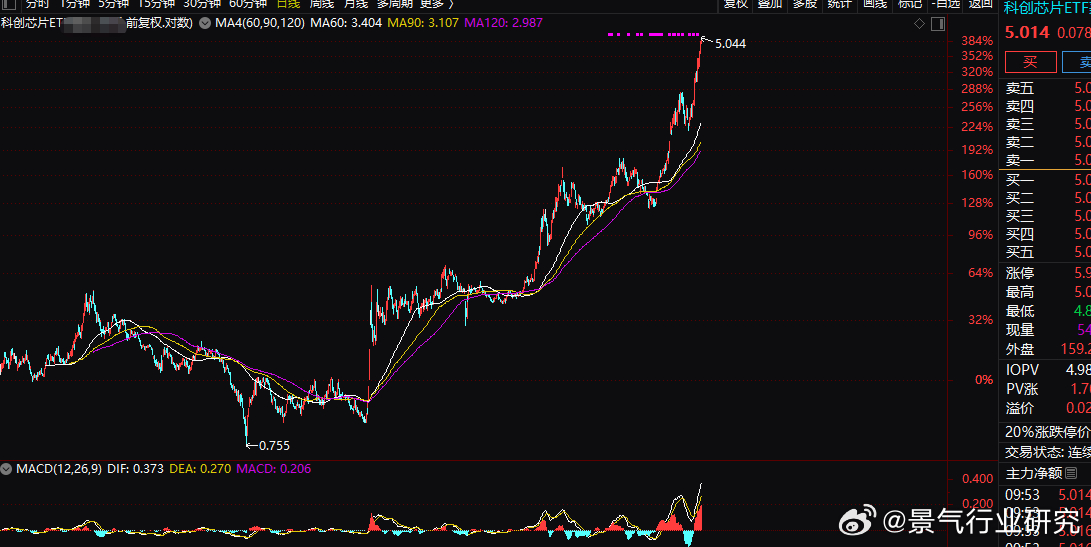1091x547 pixels.
Task: Open the 统计 statistics tool
Action: pos(840,3)
